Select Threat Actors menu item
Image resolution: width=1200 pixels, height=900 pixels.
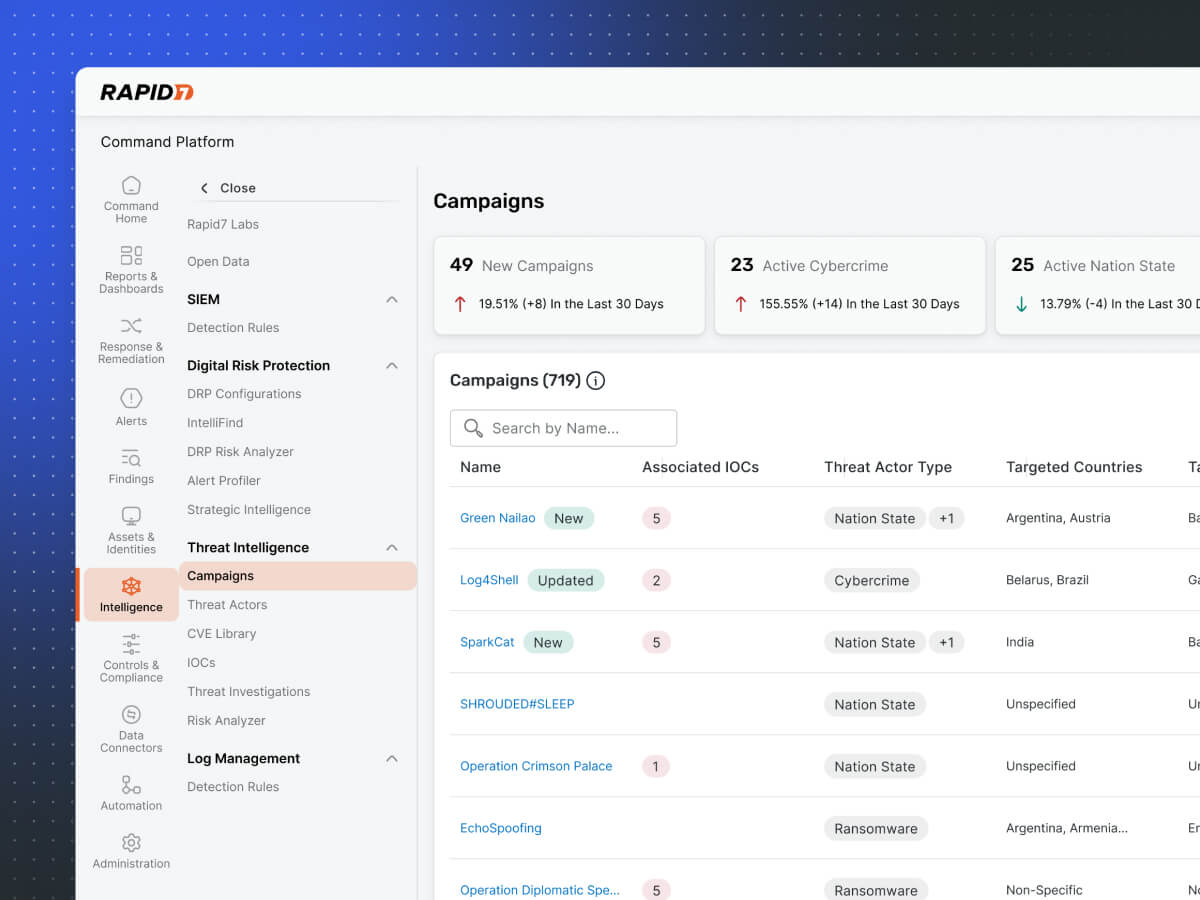pyautogui.click(x=227, y=605)
